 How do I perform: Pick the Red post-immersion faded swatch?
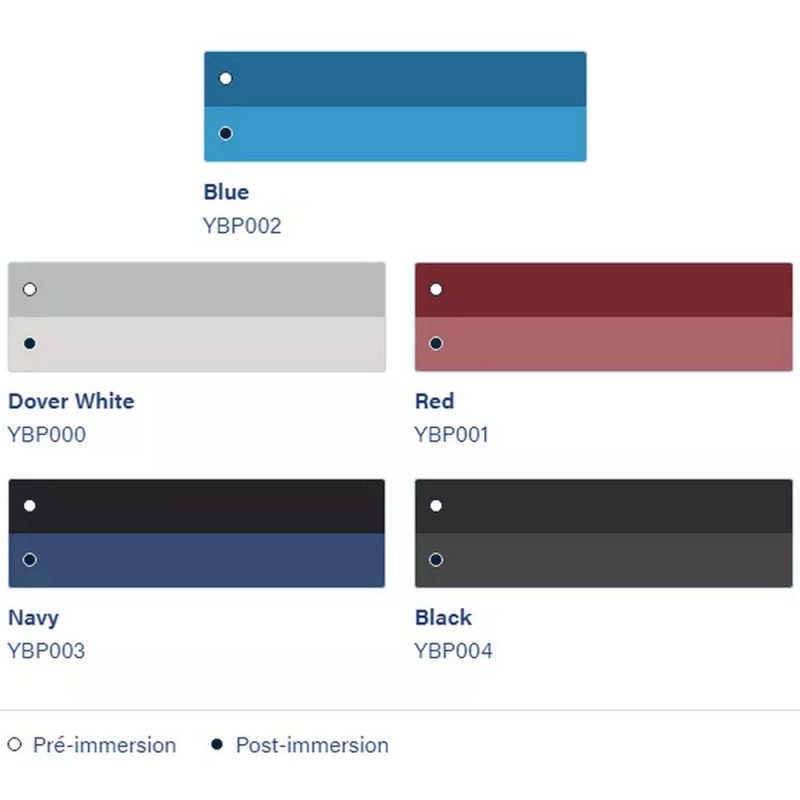[x=603, y=345]
